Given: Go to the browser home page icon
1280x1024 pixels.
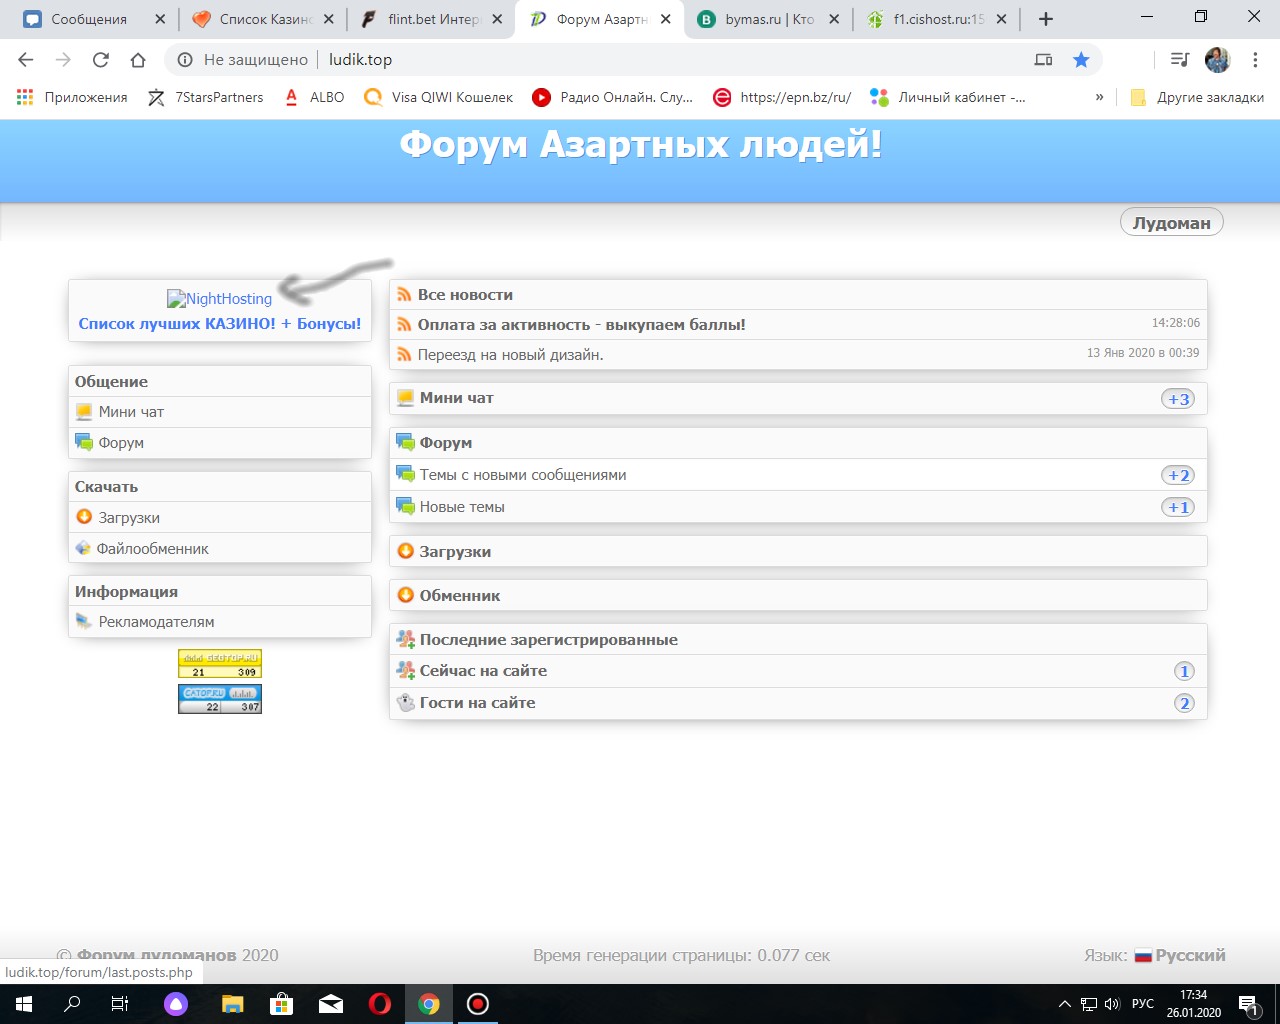Looking at the screenshot, I should pyautogui.click(x=138, y=60).
